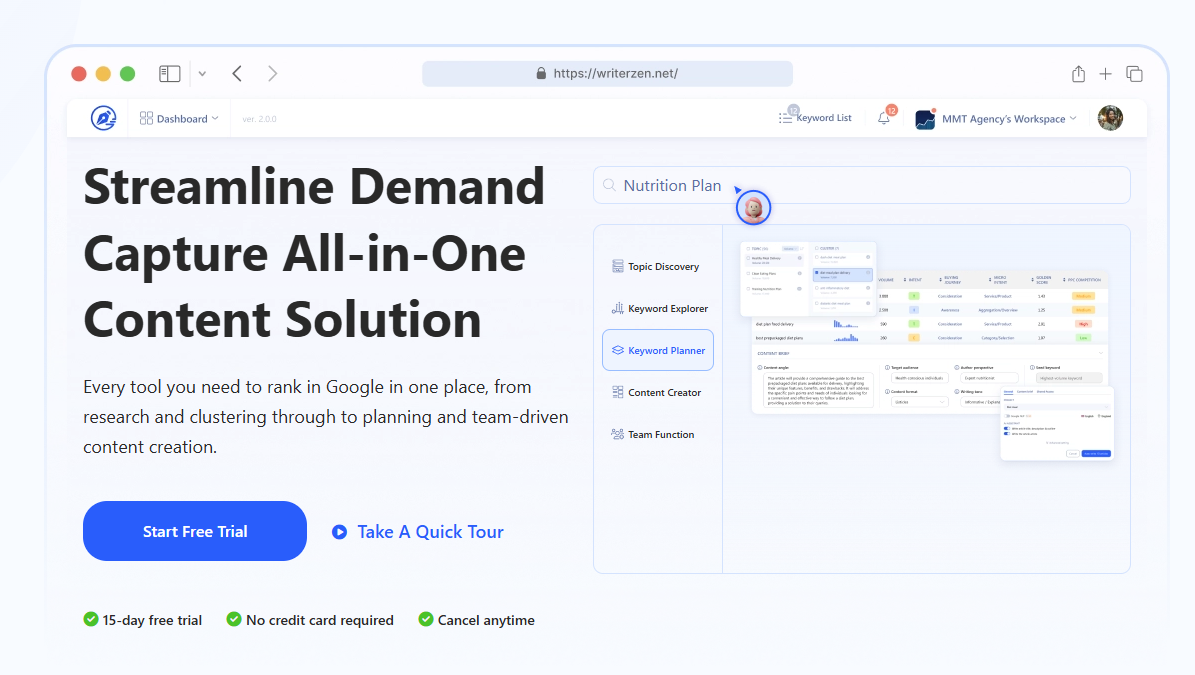The width and height of the screenshot is (1195, 675).
Task: Switch to the Keyword Planner tab
Action: click(658, 350)
